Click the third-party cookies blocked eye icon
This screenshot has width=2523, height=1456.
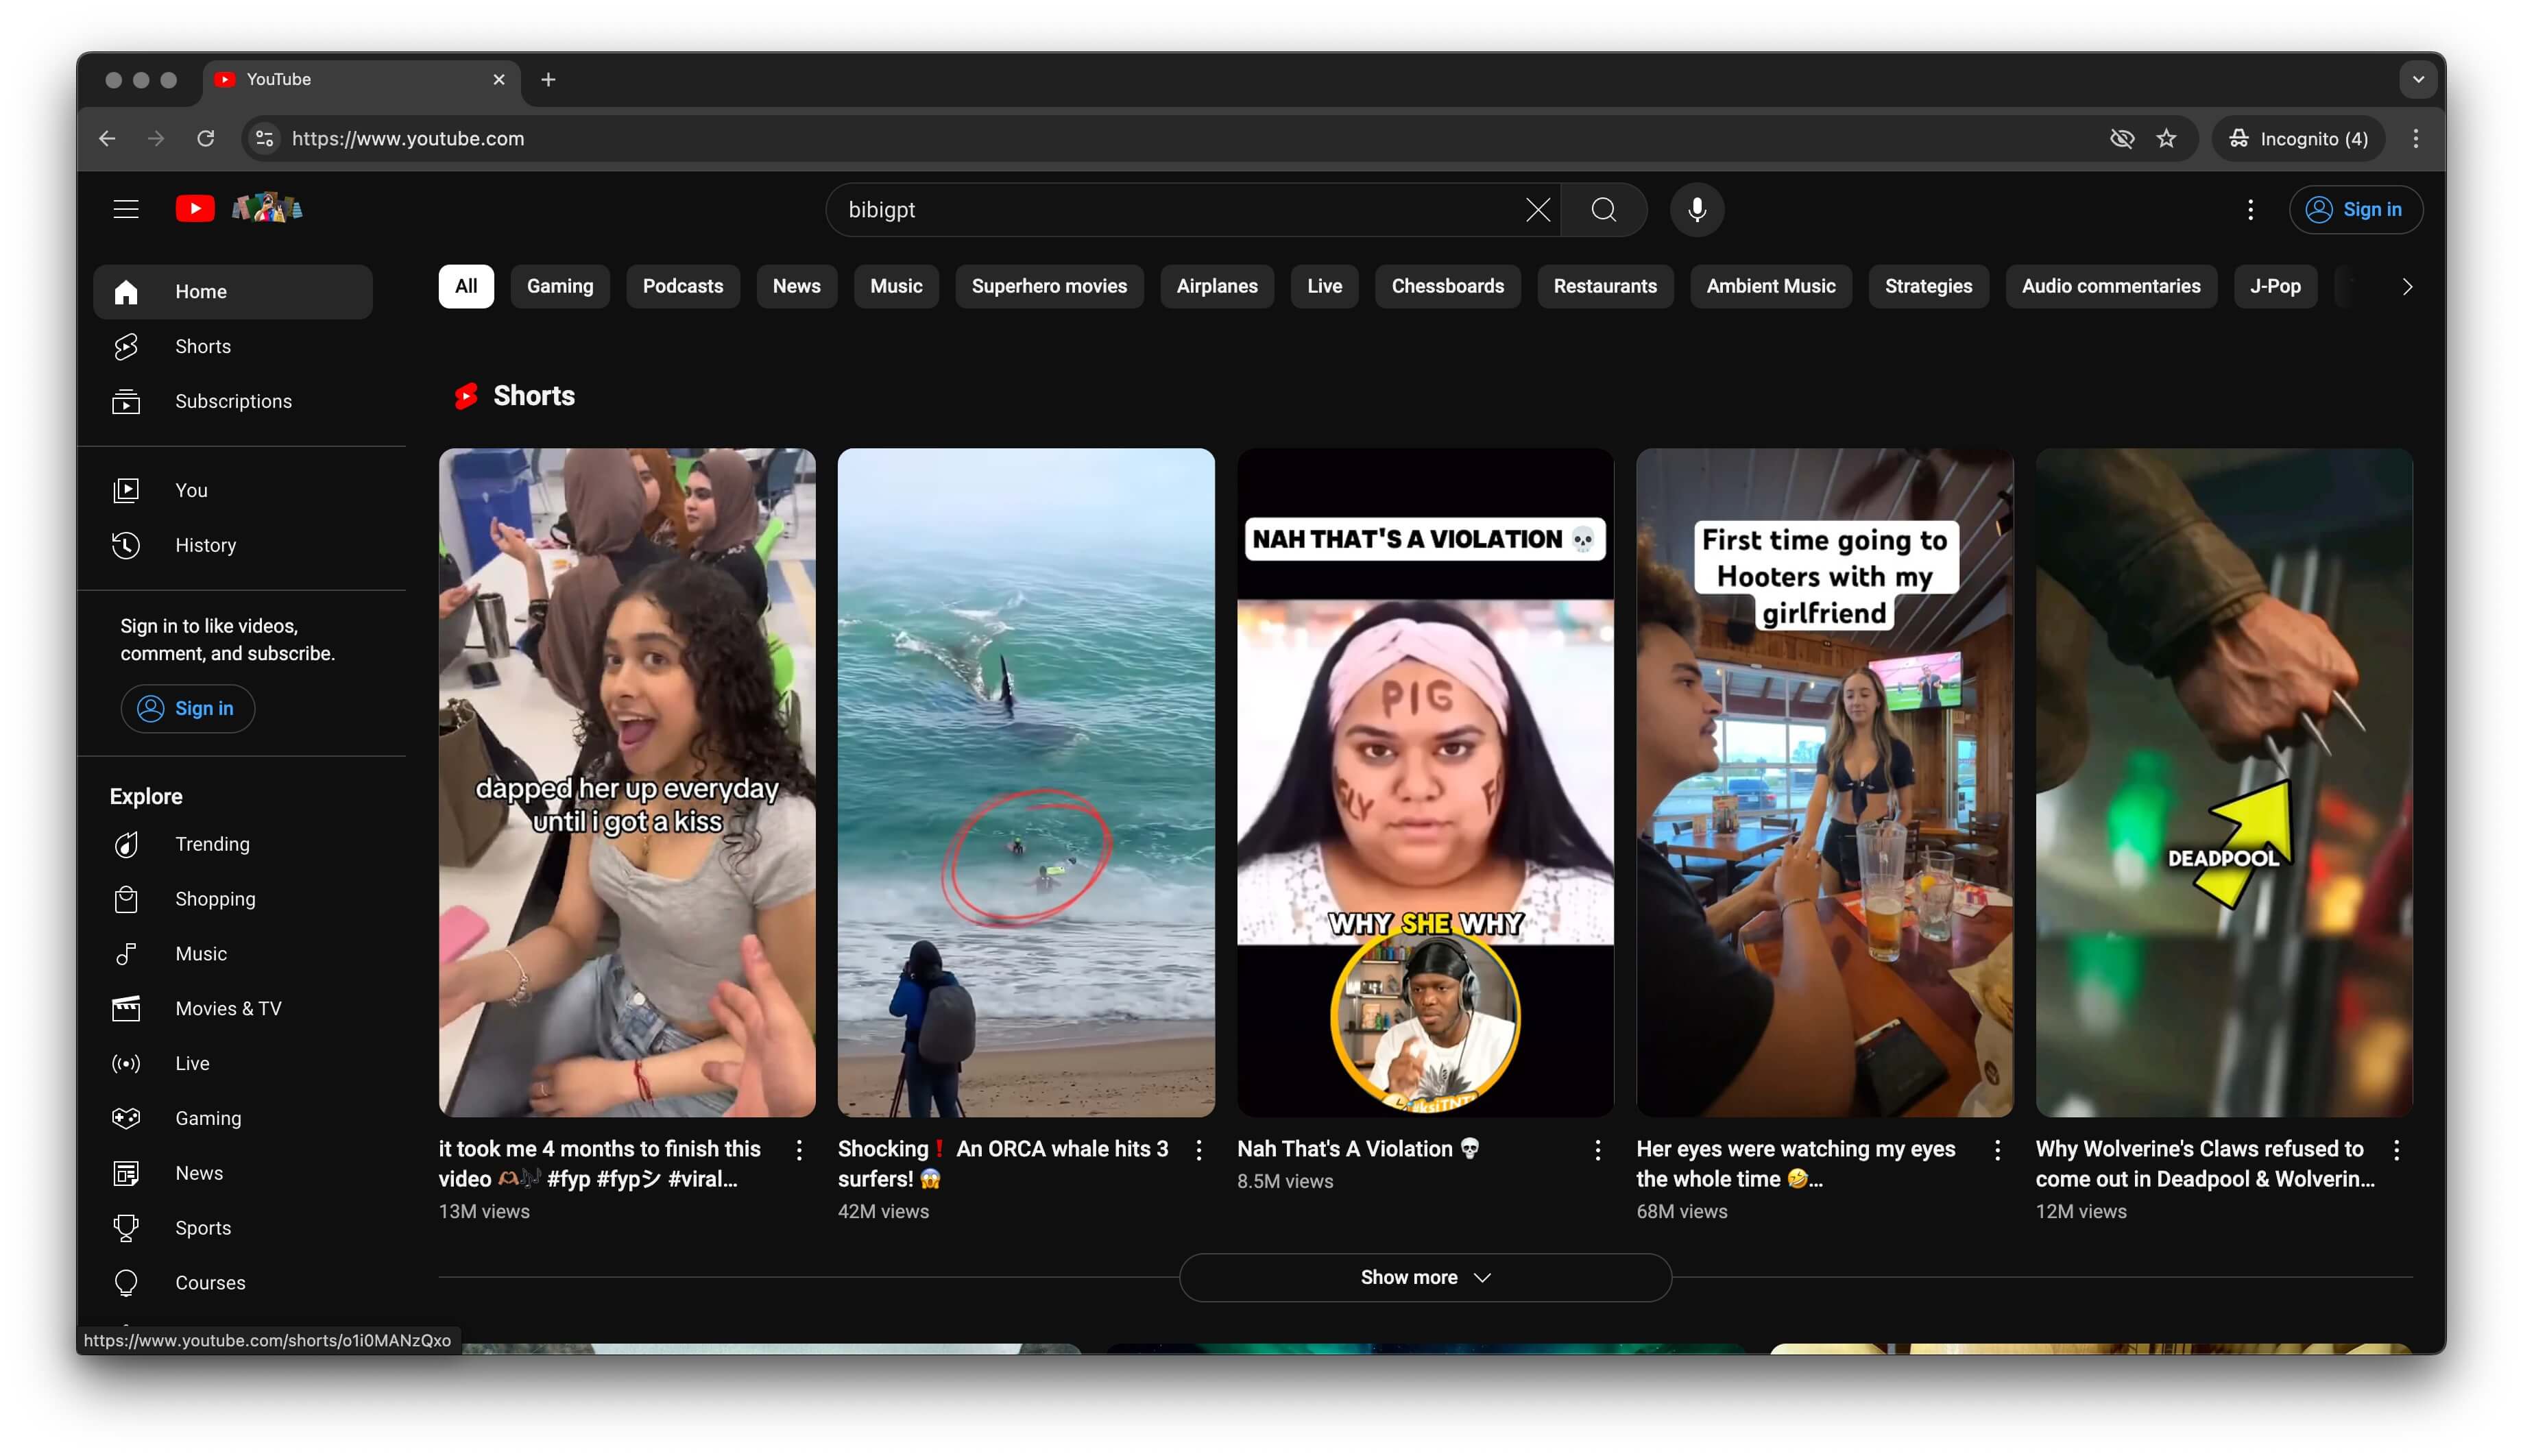point(2121,138)
